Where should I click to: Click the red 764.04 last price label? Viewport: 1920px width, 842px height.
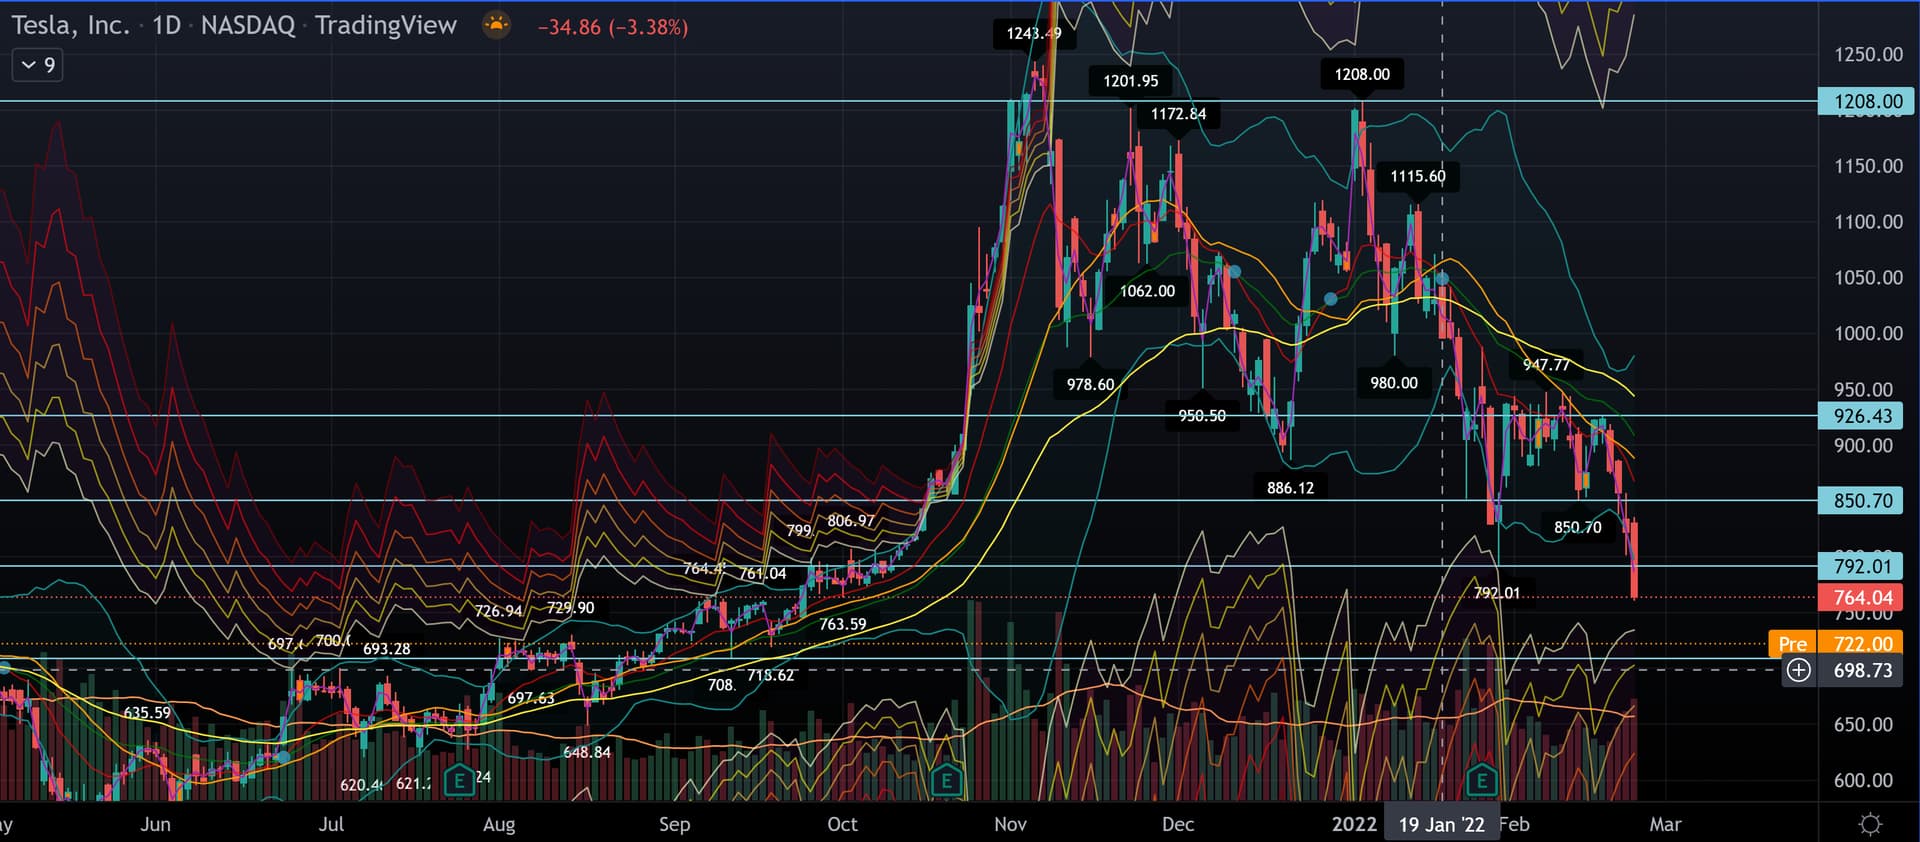click(1862, 598)
